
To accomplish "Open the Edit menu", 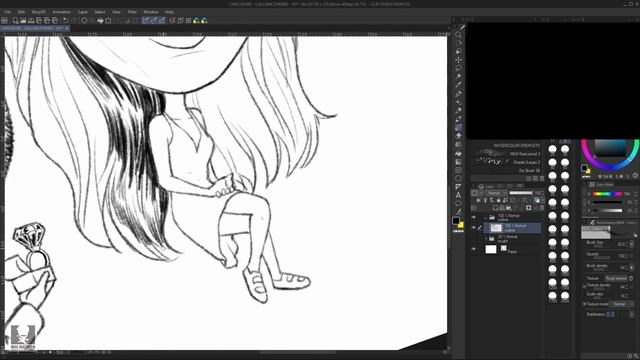I will pyautogui.click(x=21, y=12).
